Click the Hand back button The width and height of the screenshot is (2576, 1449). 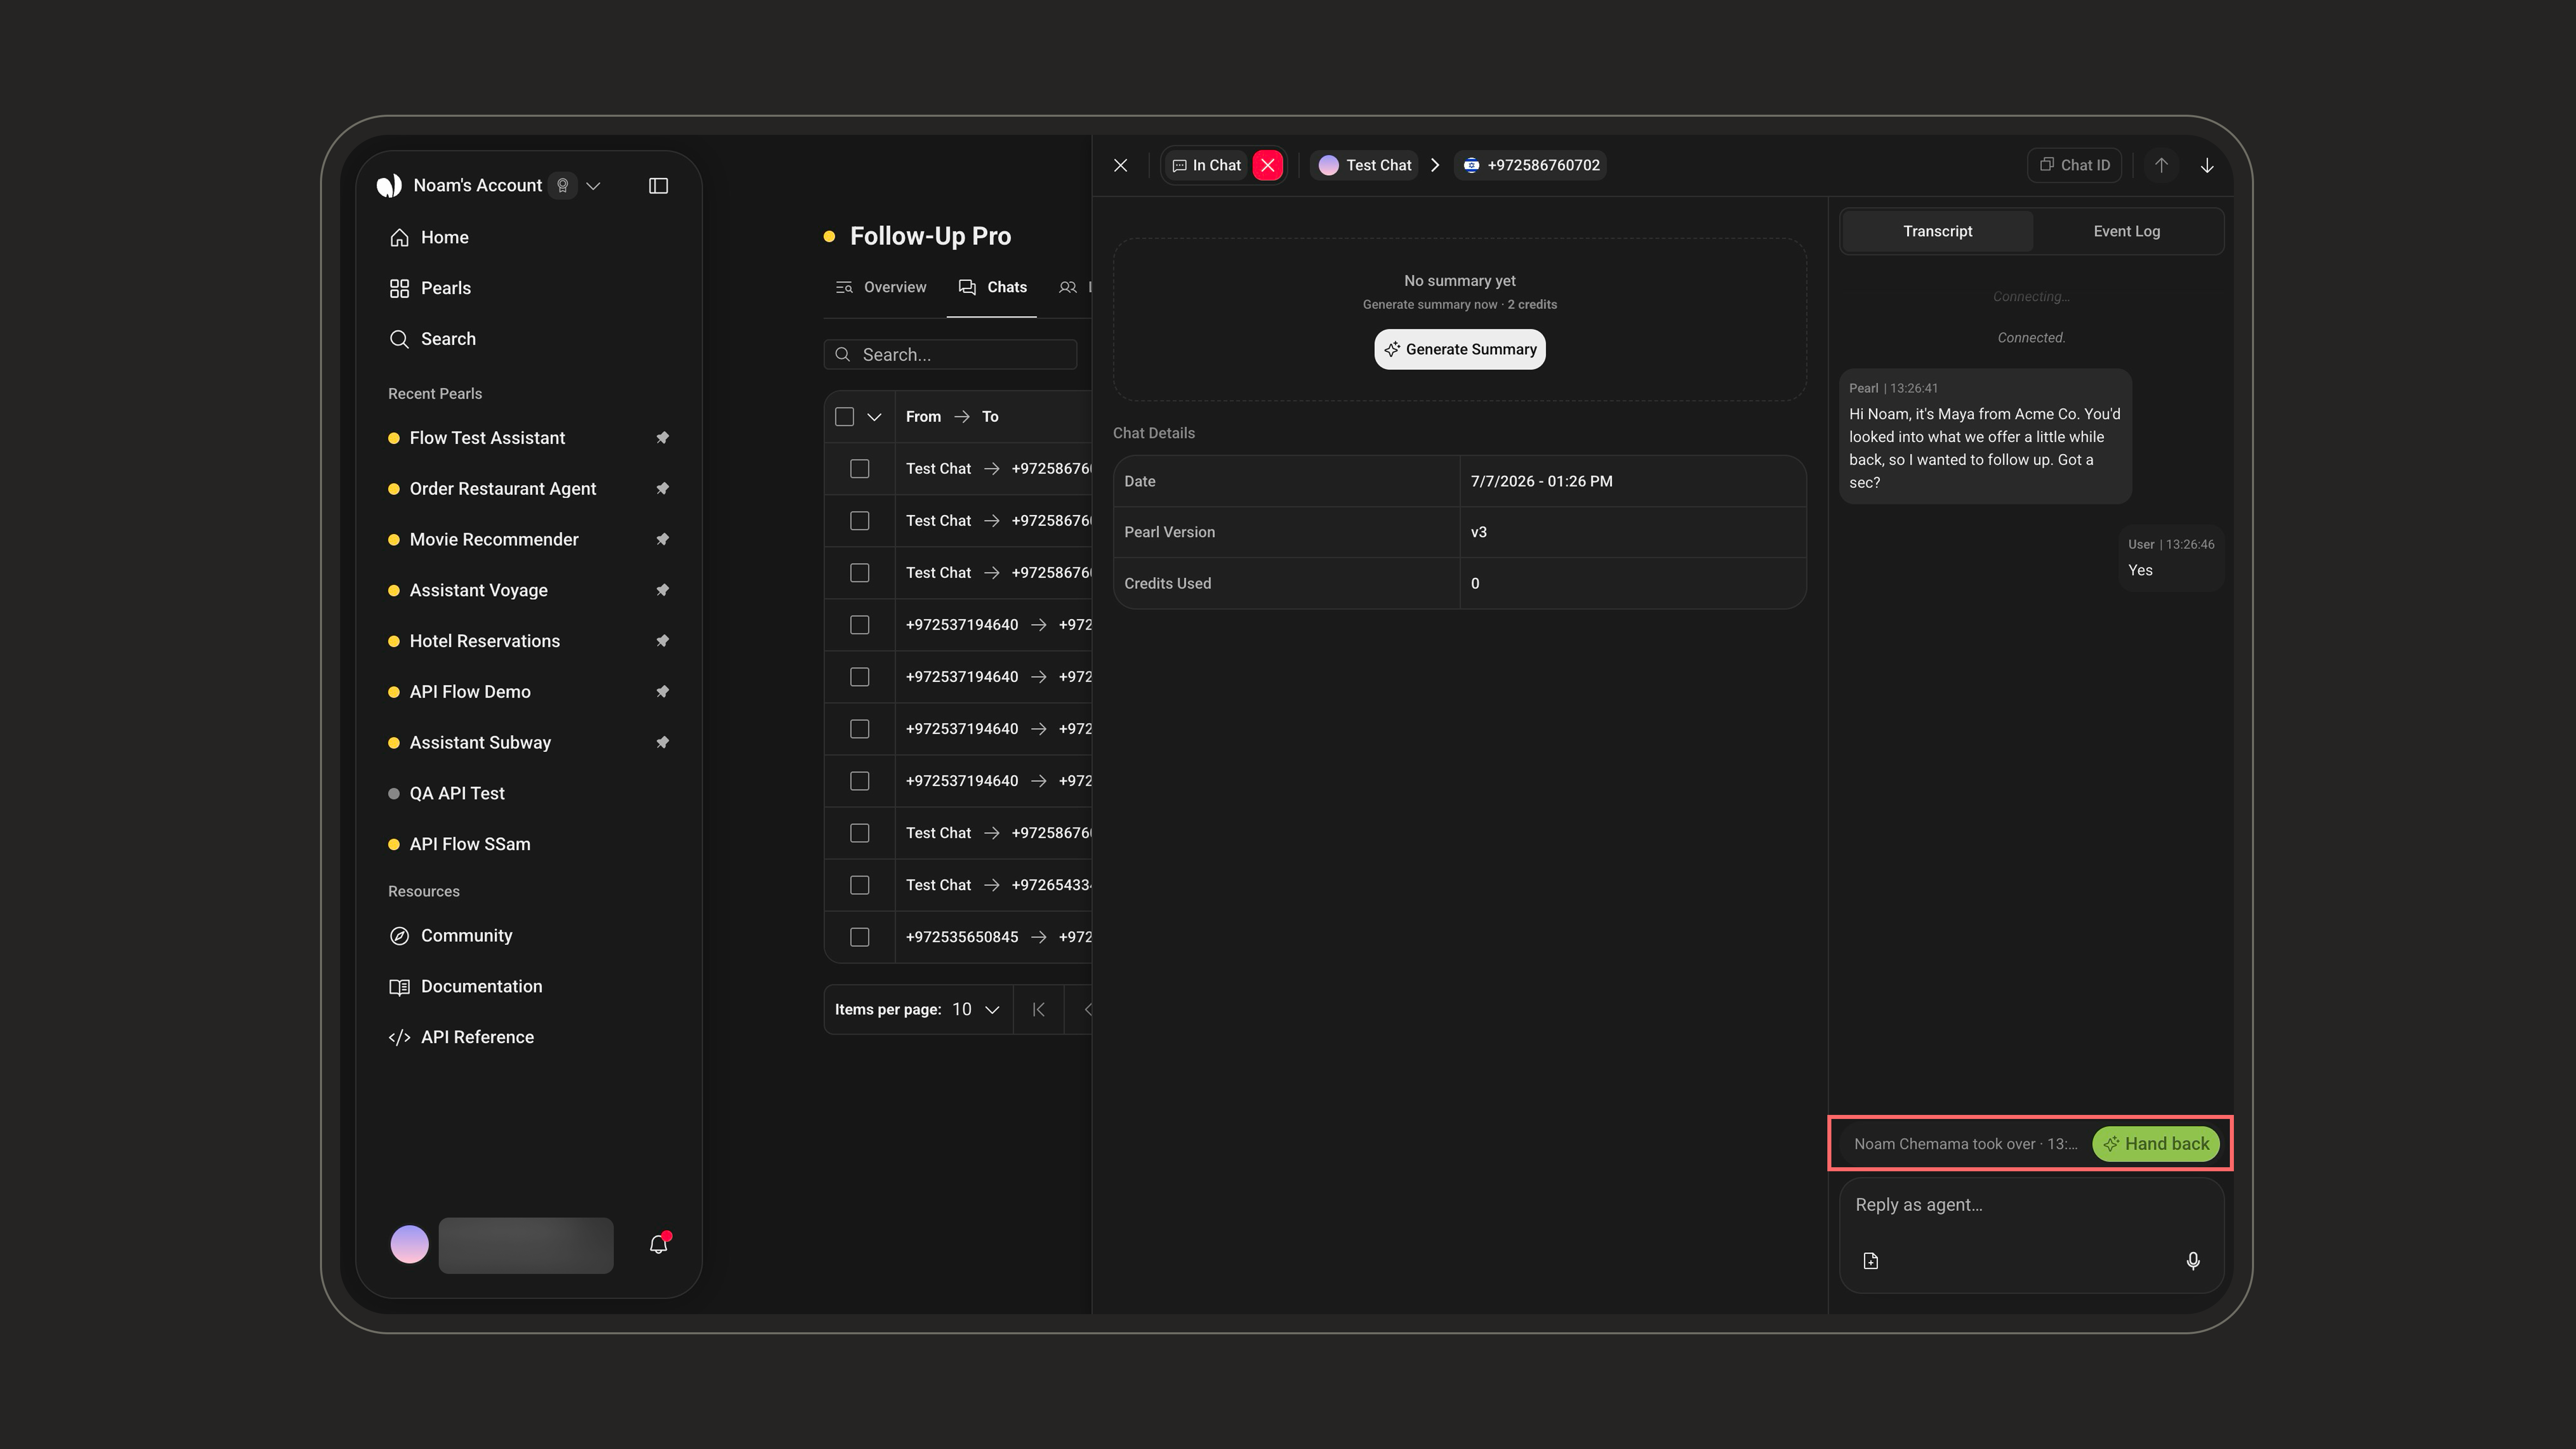point(2156,1144)
